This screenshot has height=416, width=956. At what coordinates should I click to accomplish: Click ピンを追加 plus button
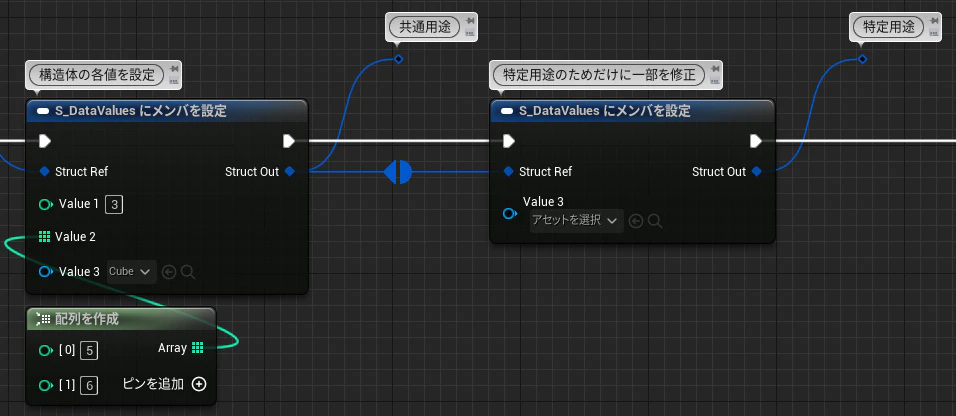click(x=199, y=384)
